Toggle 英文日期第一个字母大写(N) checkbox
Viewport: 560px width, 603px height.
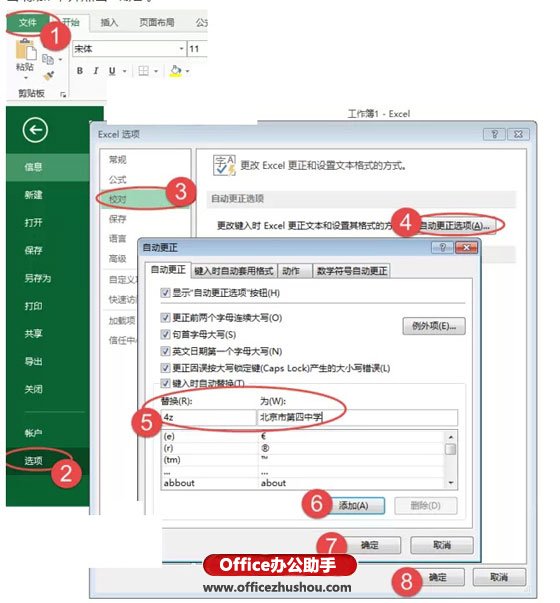pos(165,351)
